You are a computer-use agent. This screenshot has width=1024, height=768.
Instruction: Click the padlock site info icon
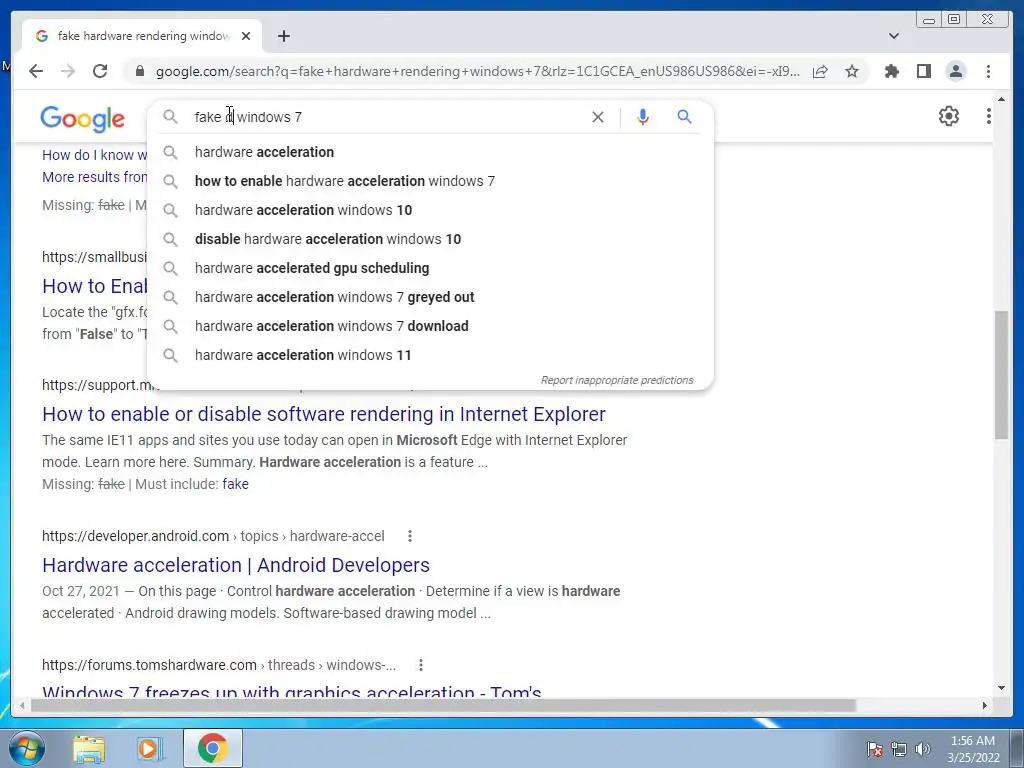(x=139, y=71)
